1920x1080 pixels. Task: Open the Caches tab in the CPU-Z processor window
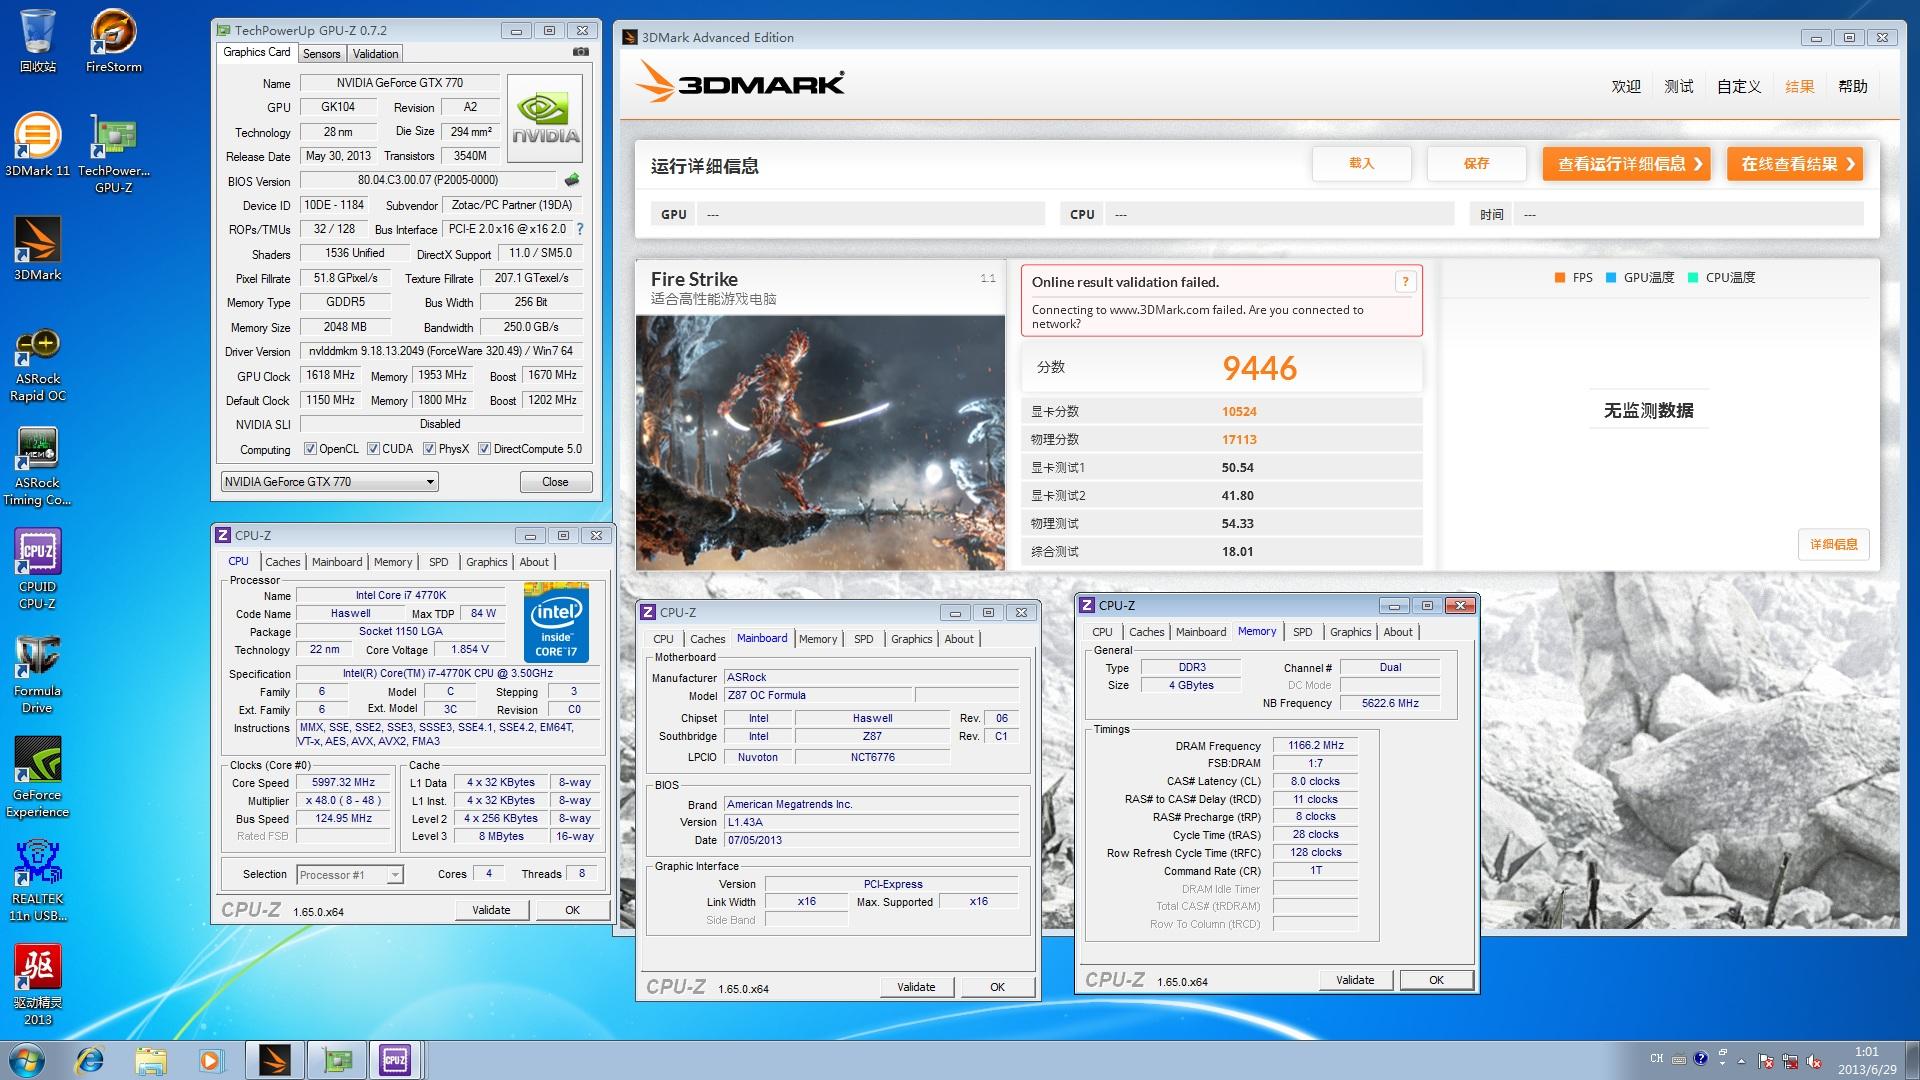tap(283, 562)
